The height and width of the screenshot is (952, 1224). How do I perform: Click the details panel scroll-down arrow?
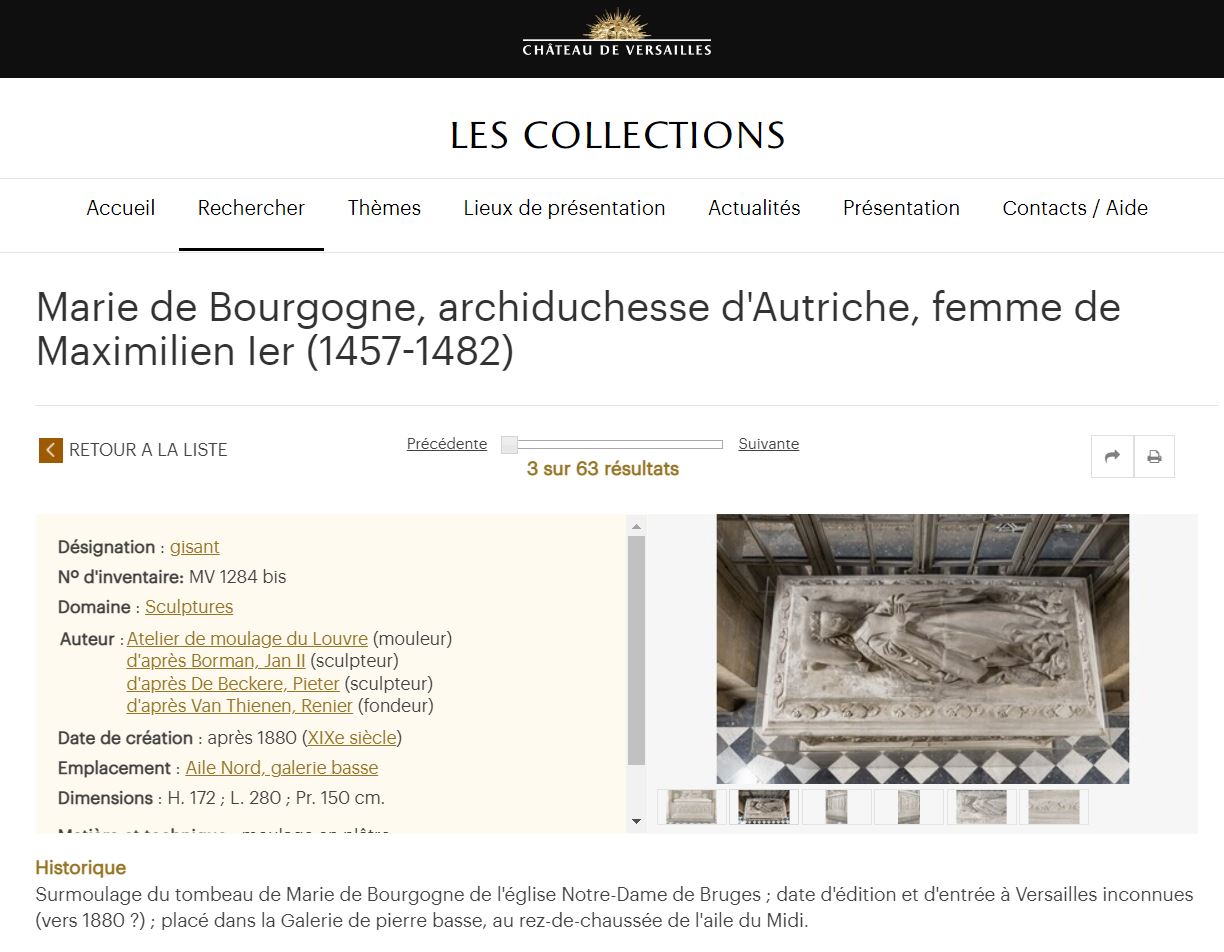tap(637, 822)
